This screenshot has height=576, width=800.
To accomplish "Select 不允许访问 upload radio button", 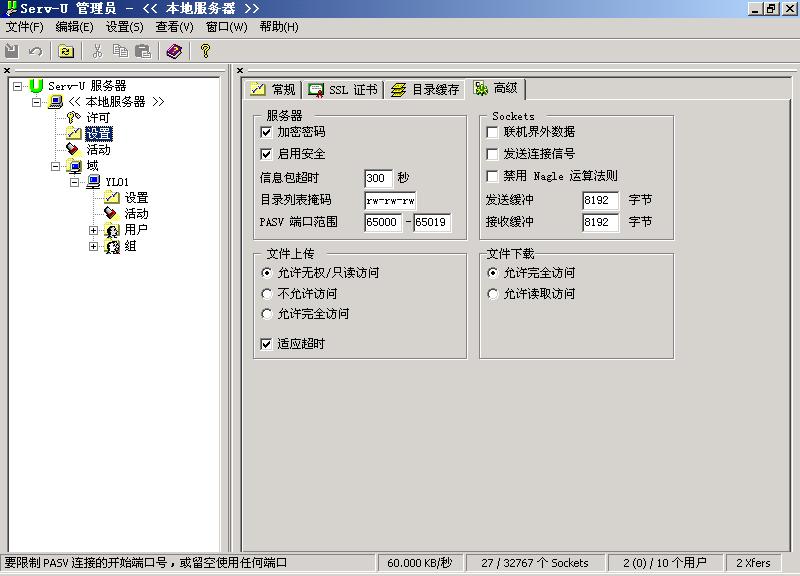I will click(x=266, y=294).
